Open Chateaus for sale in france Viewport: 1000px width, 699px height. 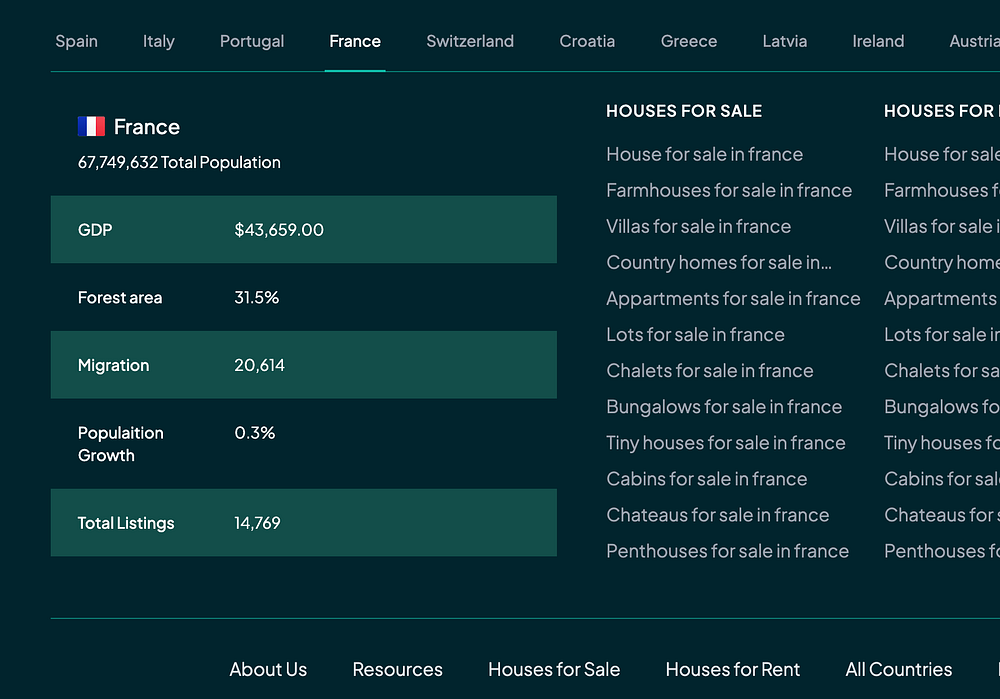pyautogui.click(x=717, y=515)
